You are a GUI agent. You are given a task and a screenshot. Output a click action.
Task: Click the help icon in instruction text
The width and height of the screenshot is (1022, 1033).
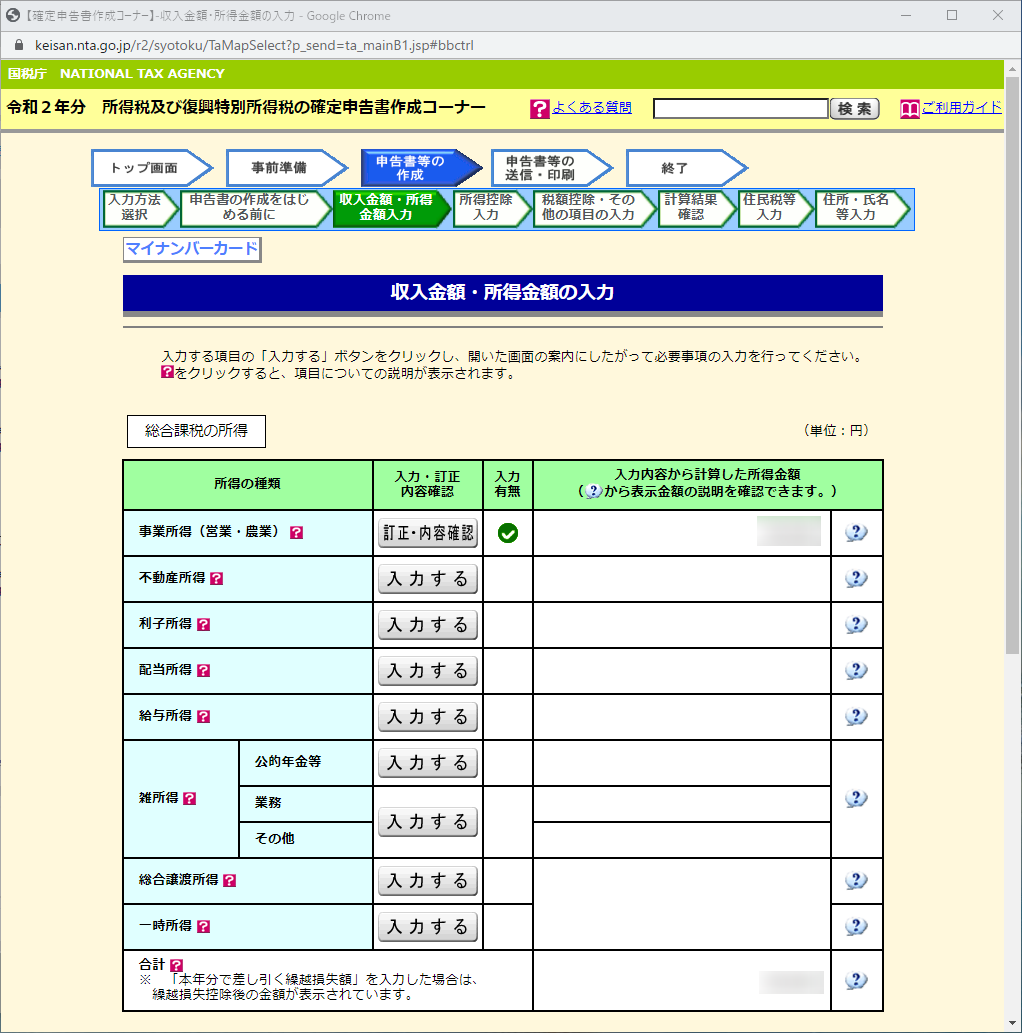(x=167, y=372)
